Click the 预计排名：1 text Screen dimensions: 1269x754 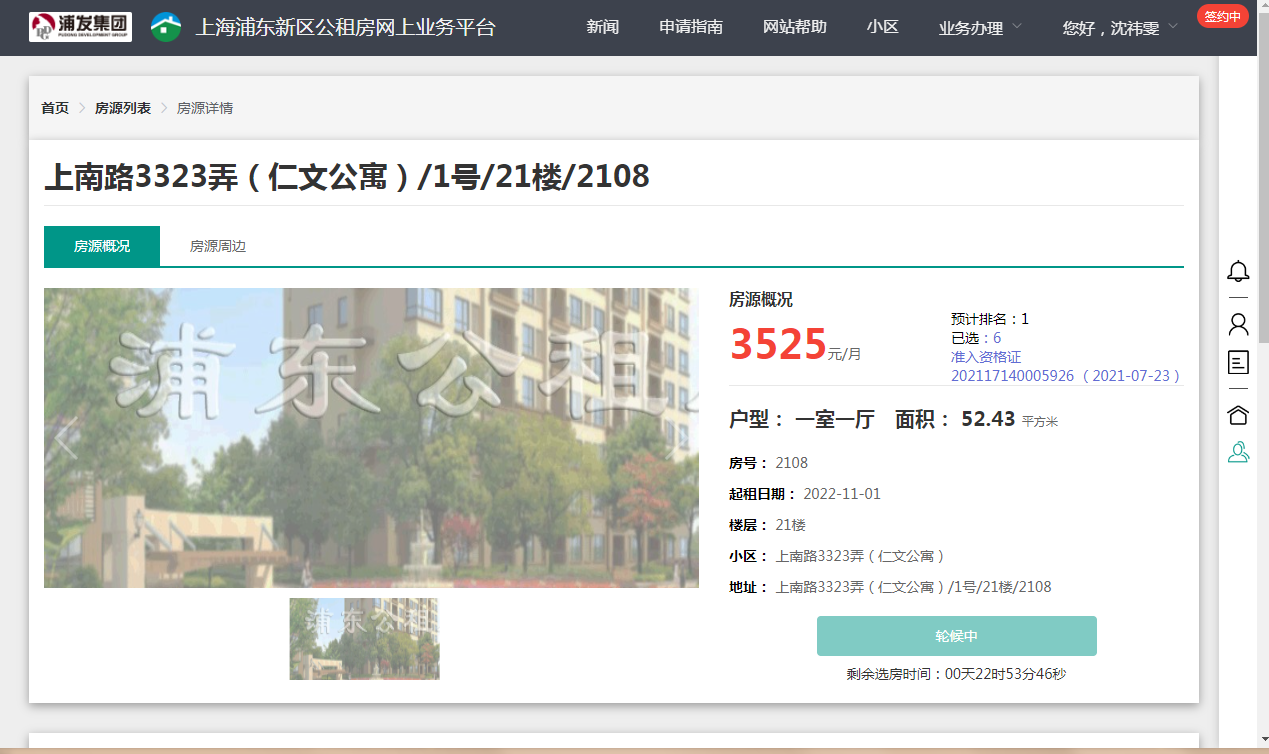[x=990, y=319]
